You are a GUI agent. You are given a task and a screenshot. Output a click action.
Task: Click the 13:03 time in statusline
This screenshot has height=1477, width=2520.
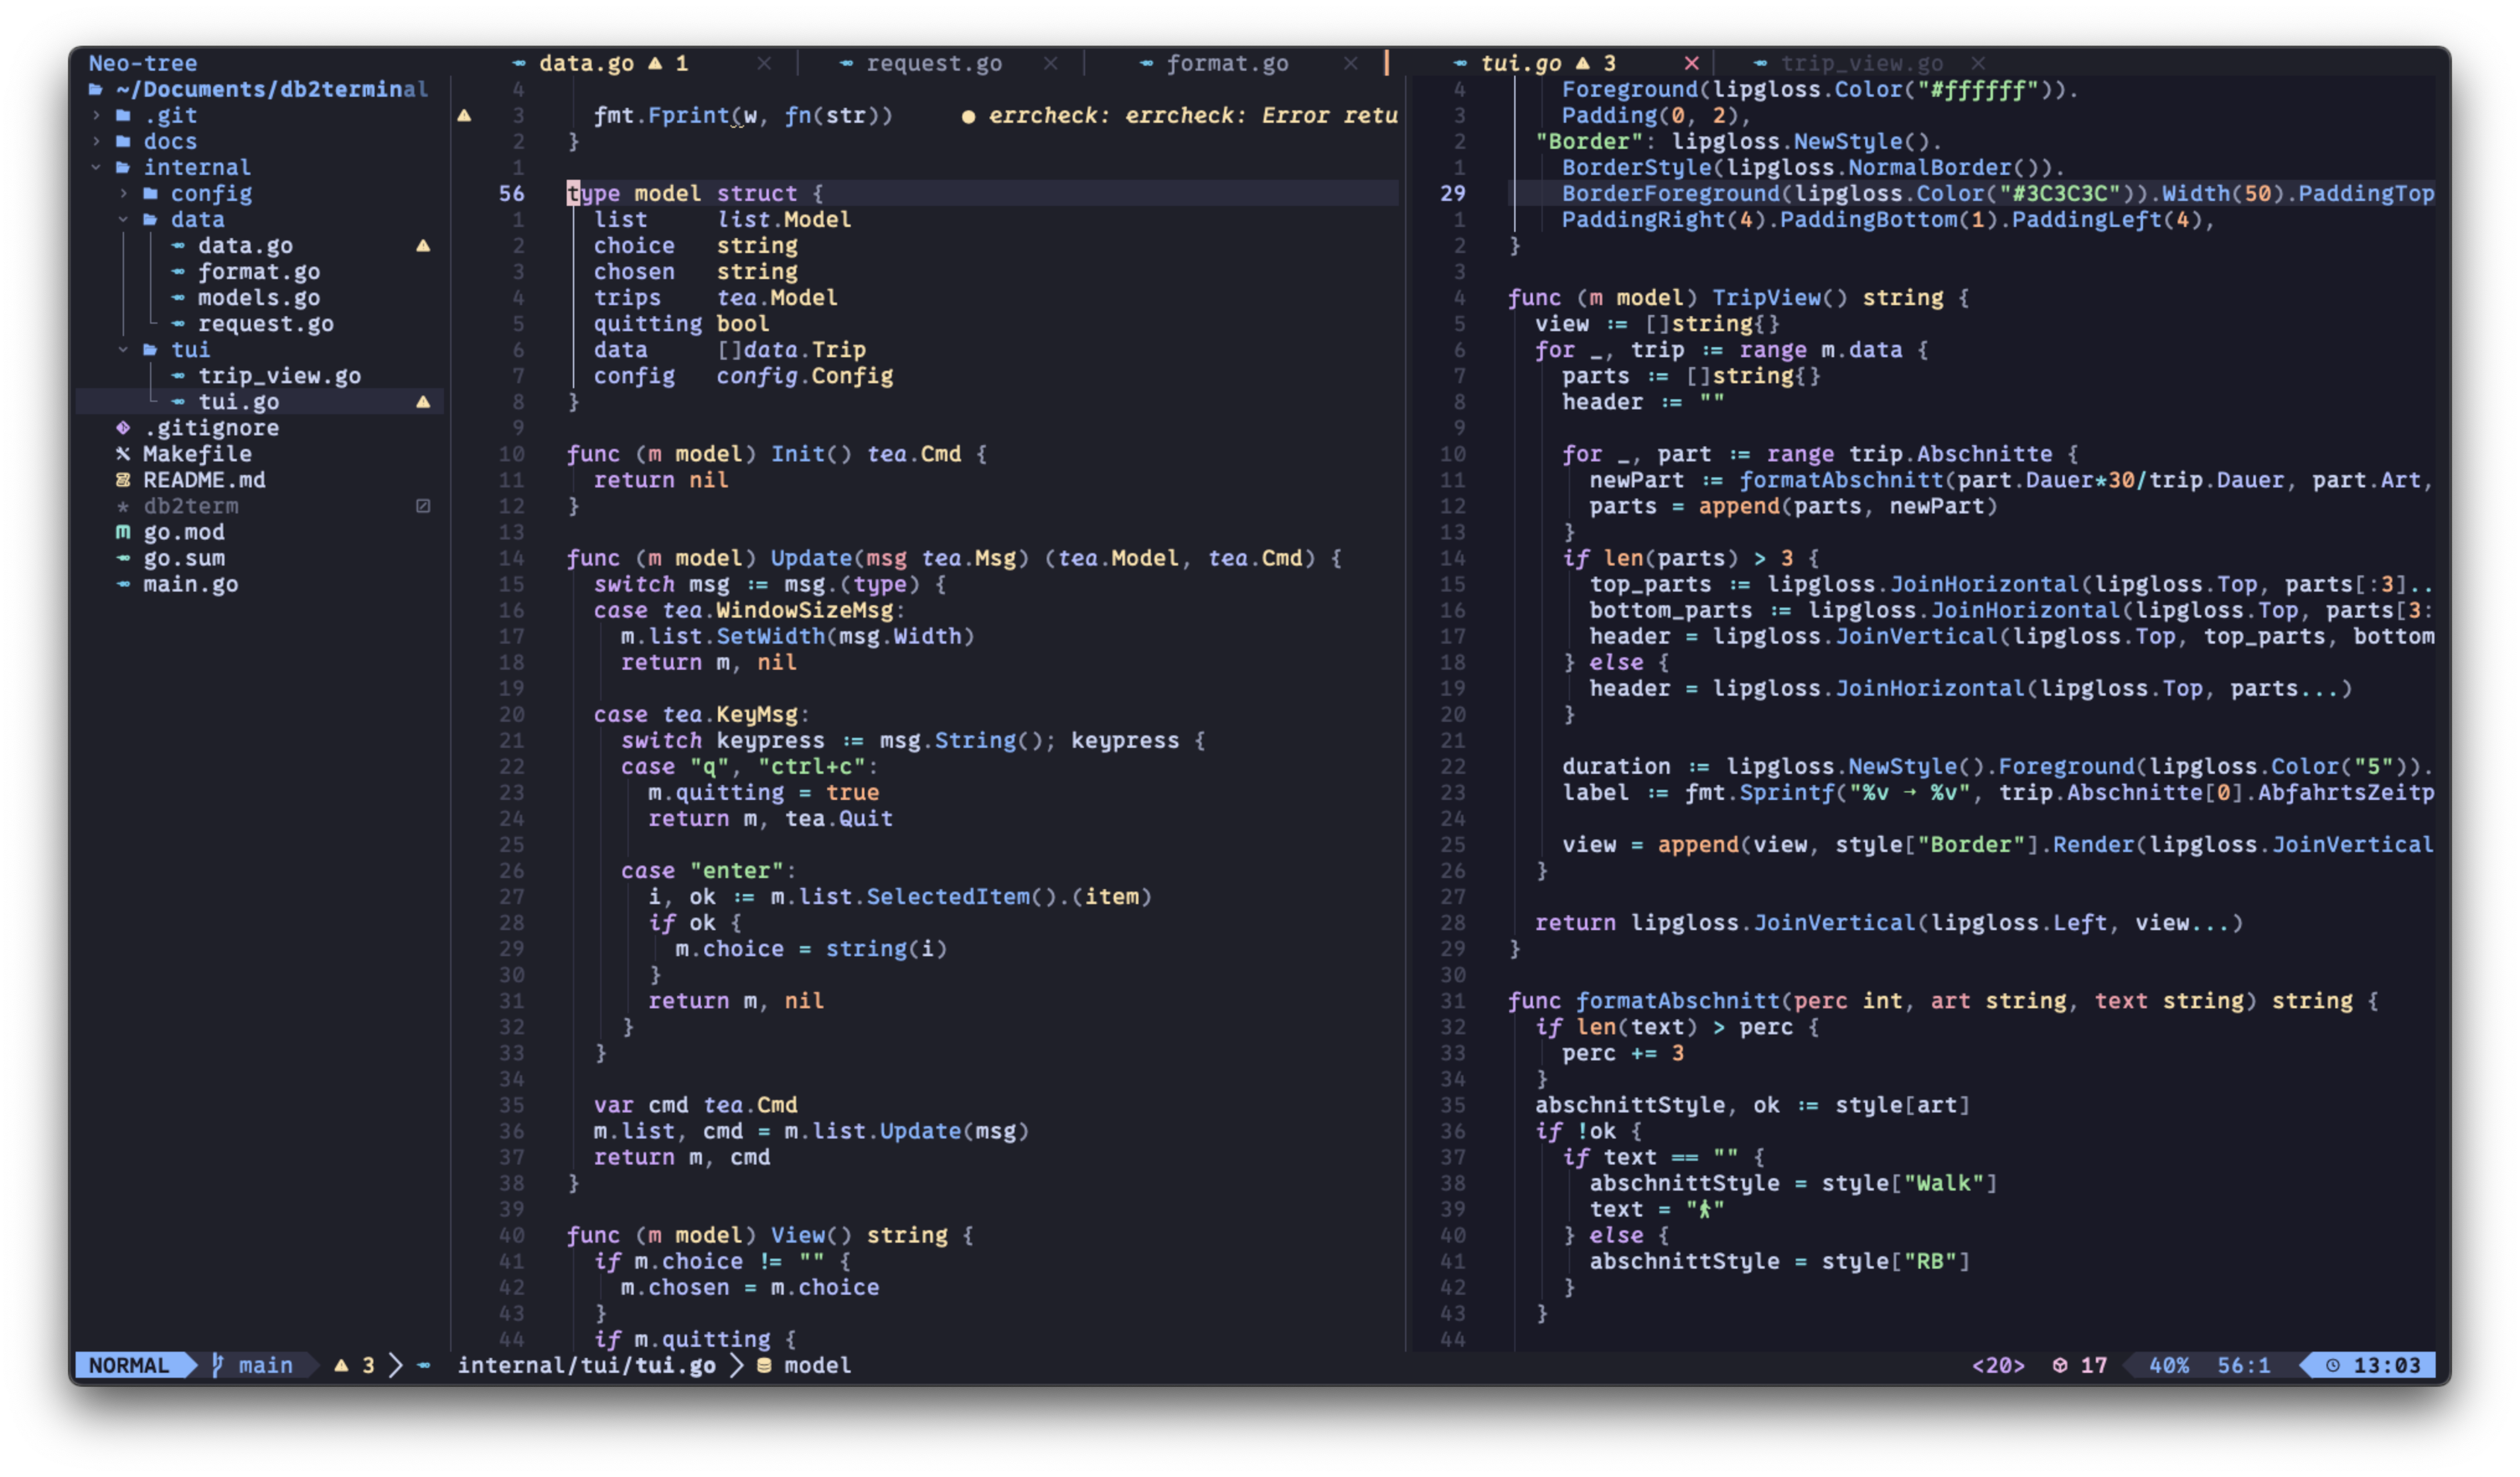point(2387,1366)
